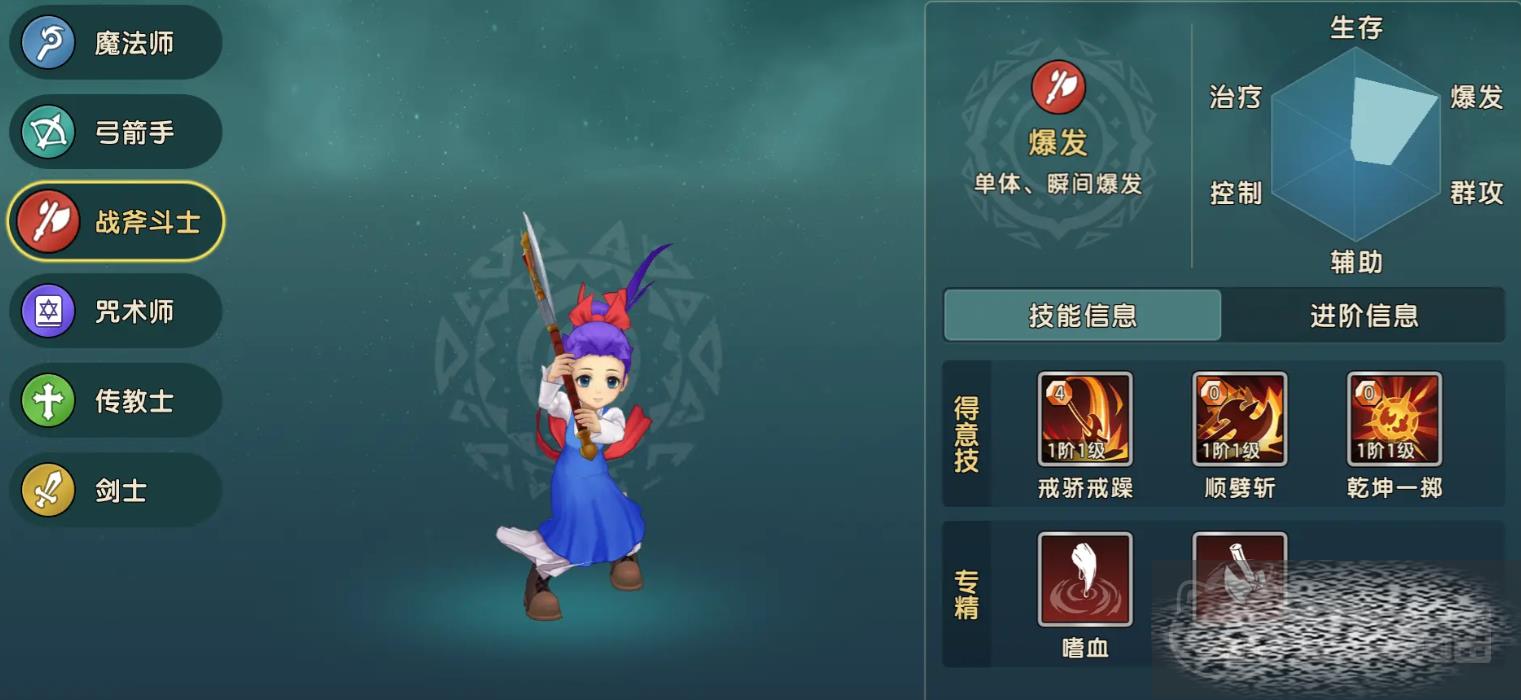The height and width of the screenshot is (700, 1521).
Task: Open the 顺劈斩 skill icon
Action: (x=1240, y=419)
